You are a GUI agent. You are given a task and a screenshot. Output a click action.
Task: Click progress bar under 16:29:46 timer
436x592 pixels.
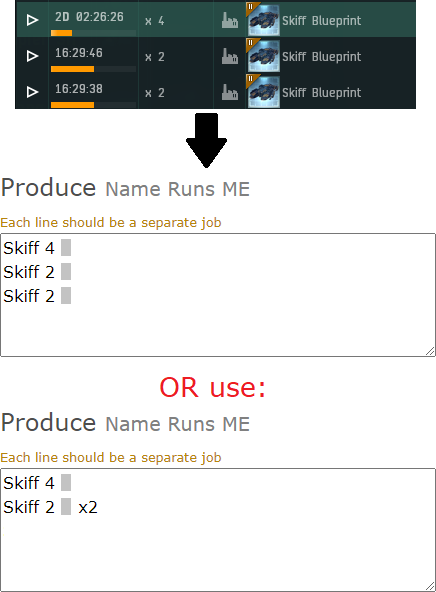coord(93,69)
